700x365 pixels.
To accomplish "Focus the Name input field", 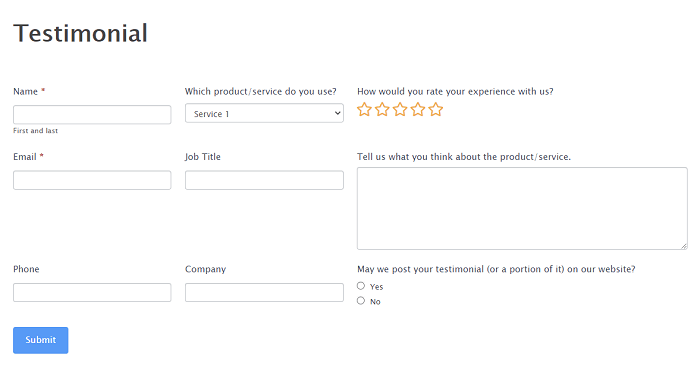I will [92, 115].
